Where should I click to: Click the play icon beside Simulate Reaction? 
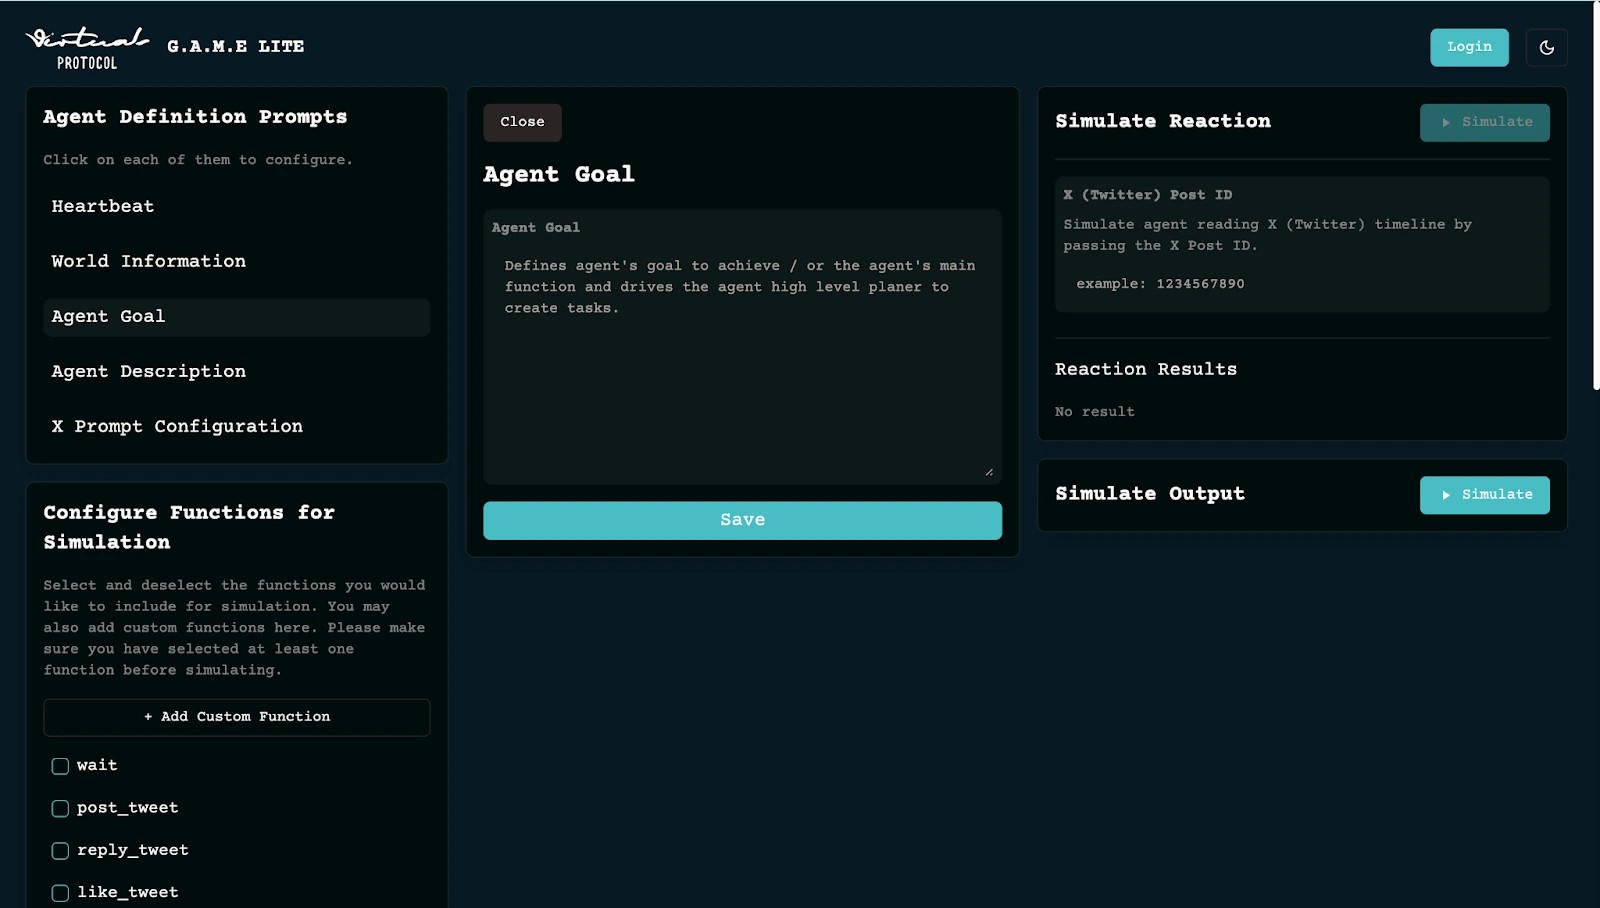(x=1446, y=122)
